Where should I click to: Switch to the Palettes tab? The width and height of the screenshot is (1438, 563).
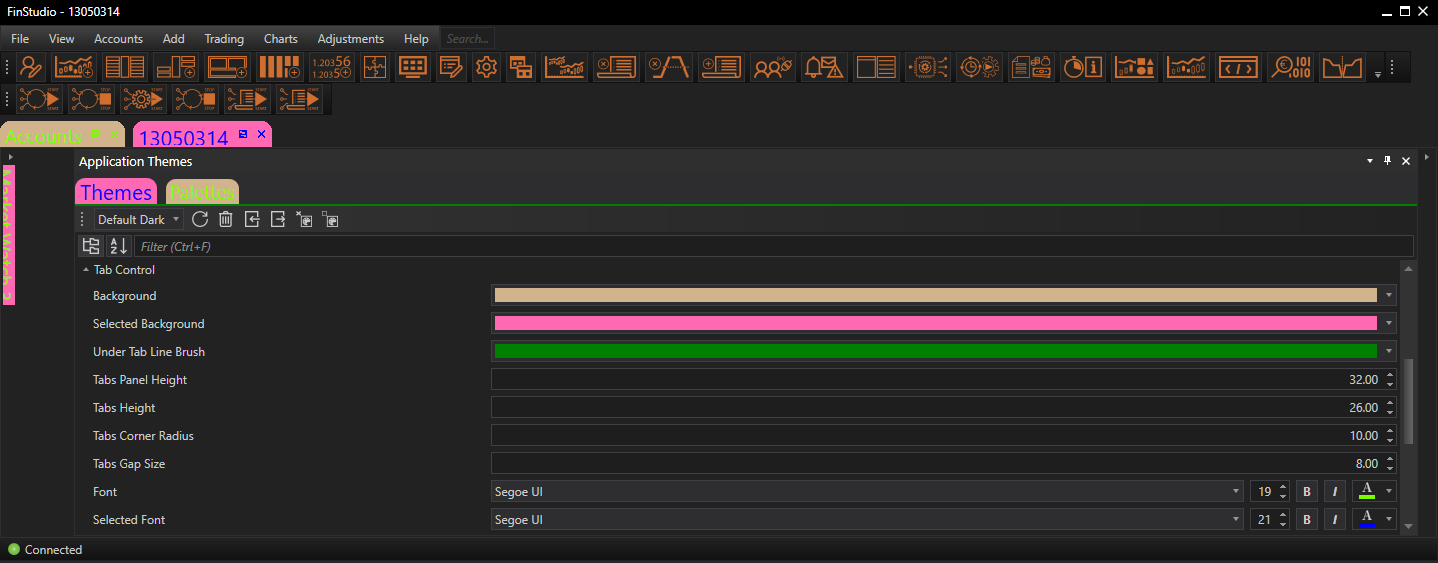coord(201,193)
